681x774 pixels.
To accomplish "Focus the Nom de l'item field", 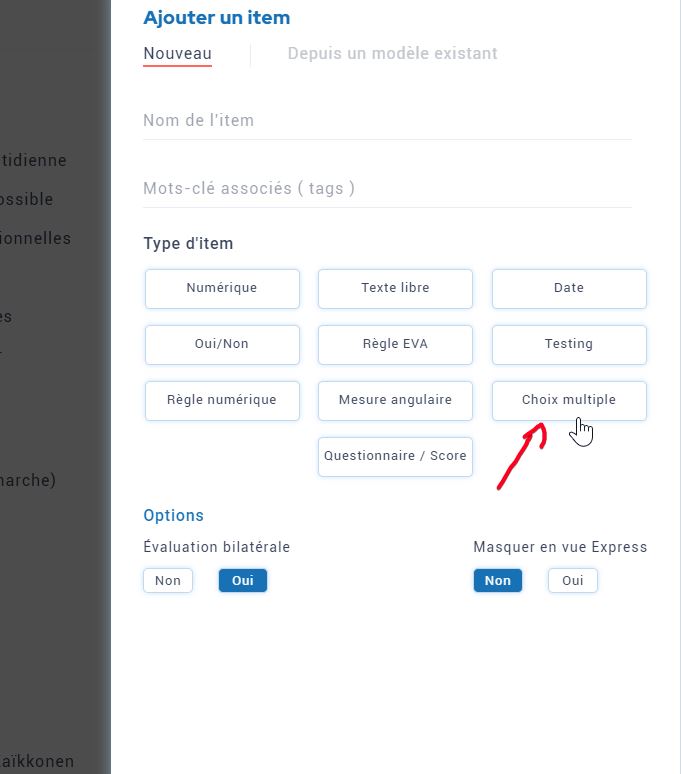I will (x=387, y=120).
